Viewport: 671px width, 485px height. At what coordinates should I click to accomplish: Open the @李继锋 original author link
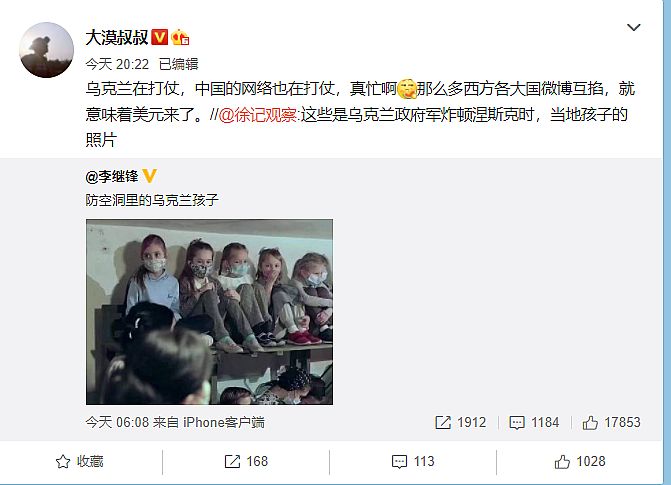[x=112, y=176]
